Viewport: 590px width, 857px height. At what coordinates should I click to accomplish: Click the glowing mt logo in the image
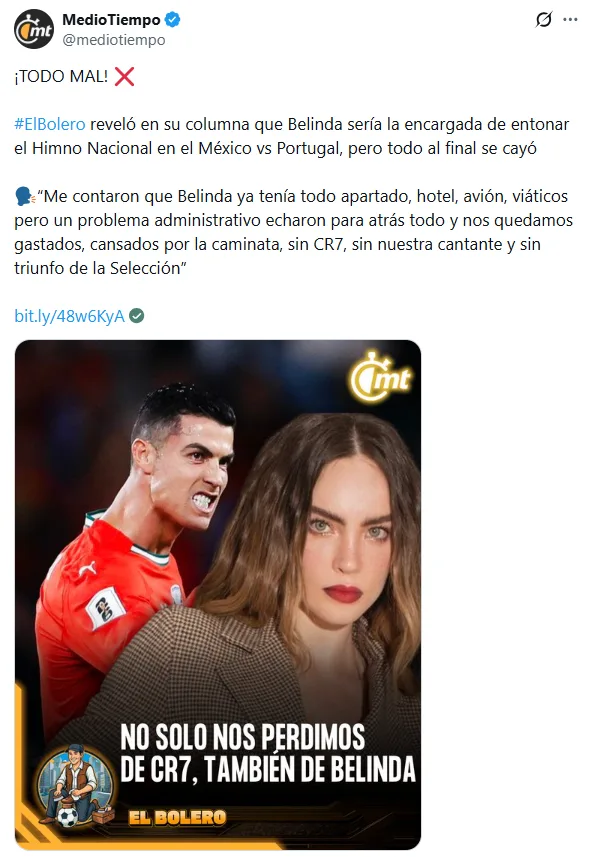pyautogui.click(x=381, y=377)
